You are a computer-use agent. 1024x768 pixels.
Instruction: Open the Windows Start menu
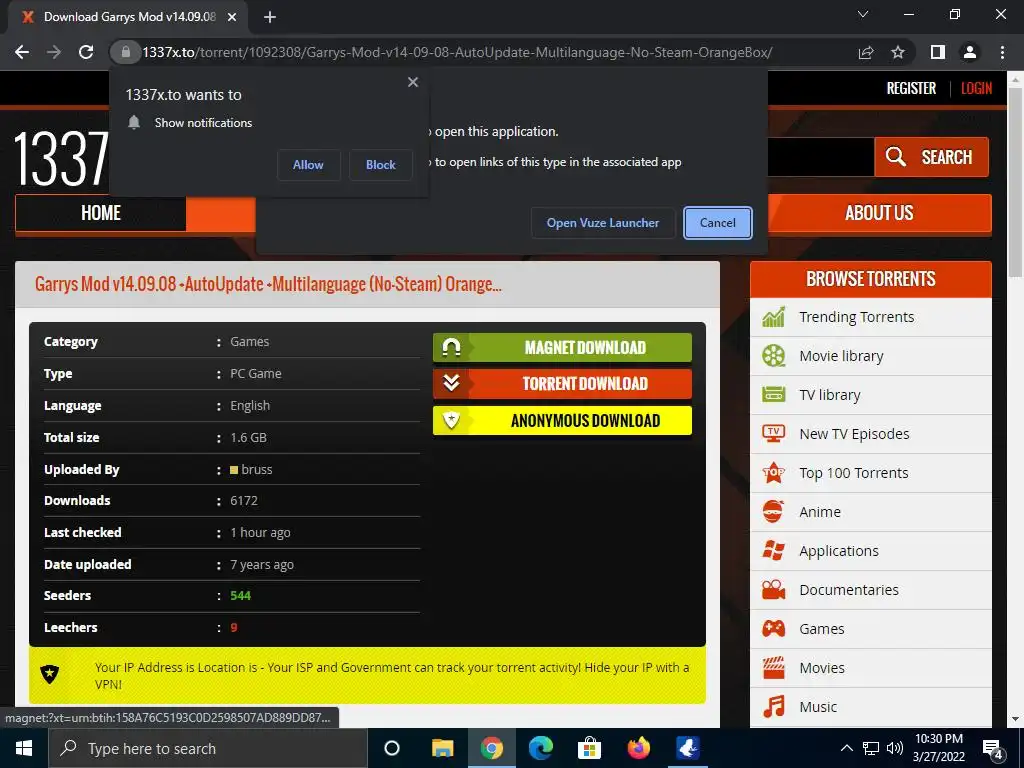click(x=24, y=748)
